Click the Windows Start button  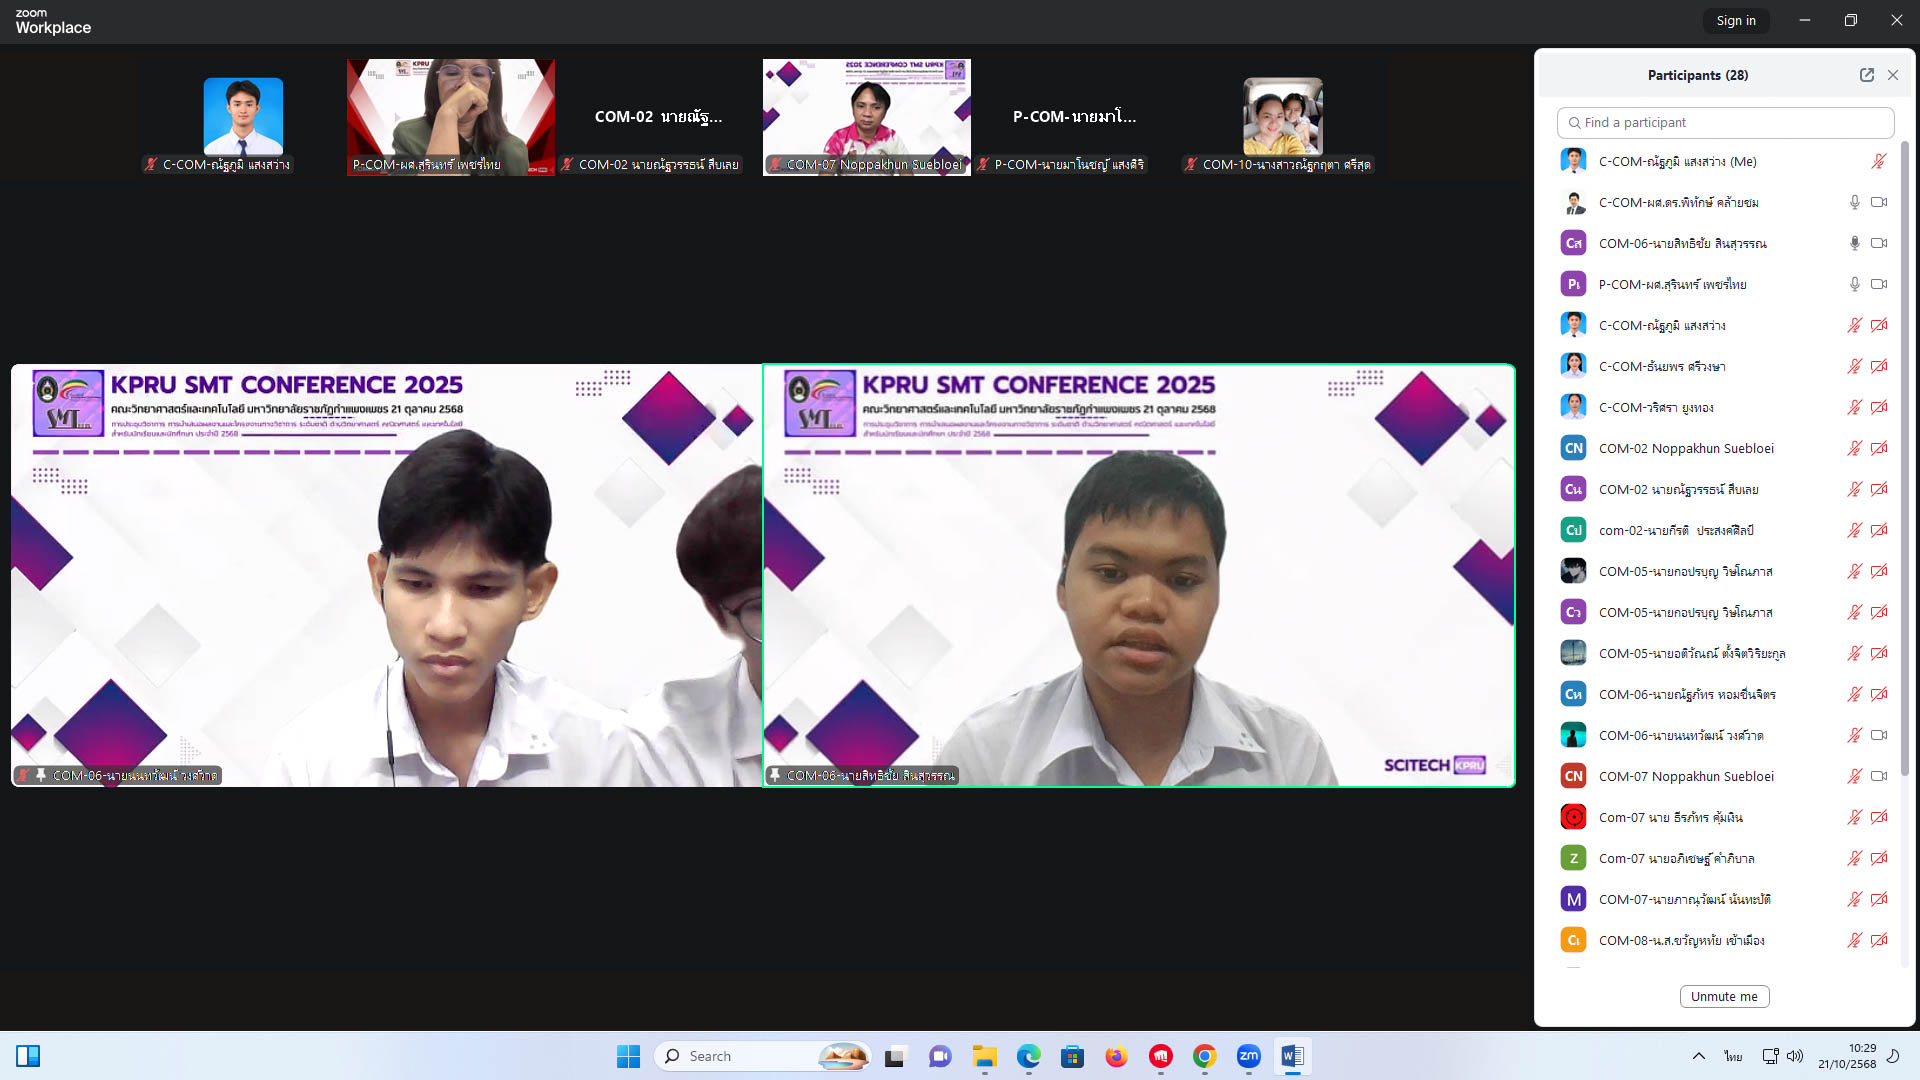[x=628, y=1056]
